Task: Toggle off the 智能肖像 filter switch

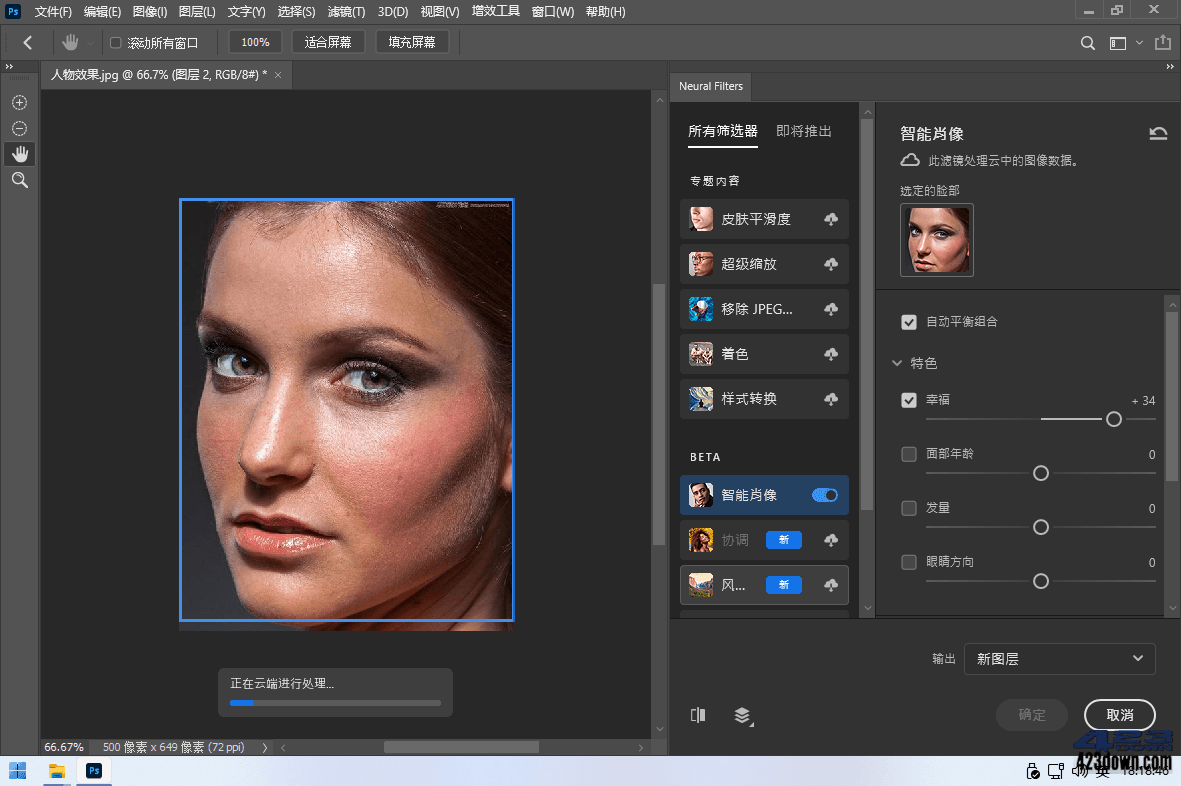Action: coord(825,495)
